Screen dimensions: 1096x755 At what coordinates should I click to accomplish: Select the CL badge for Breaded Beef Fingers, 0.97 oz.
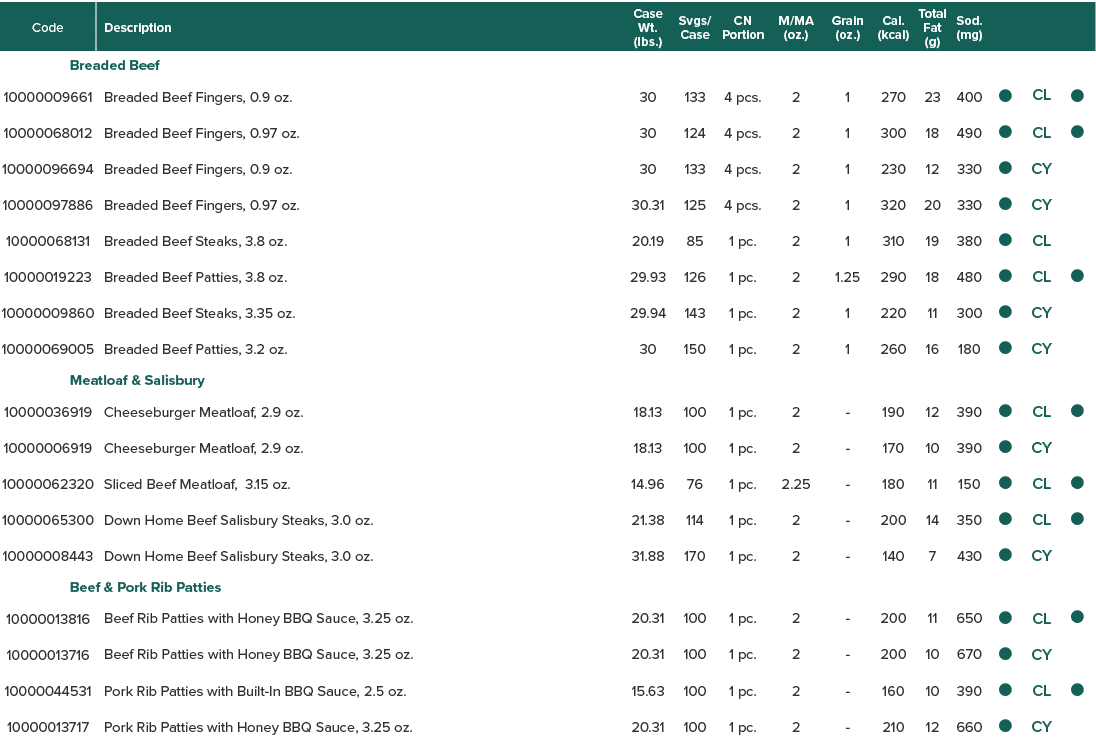(1042, 132)
